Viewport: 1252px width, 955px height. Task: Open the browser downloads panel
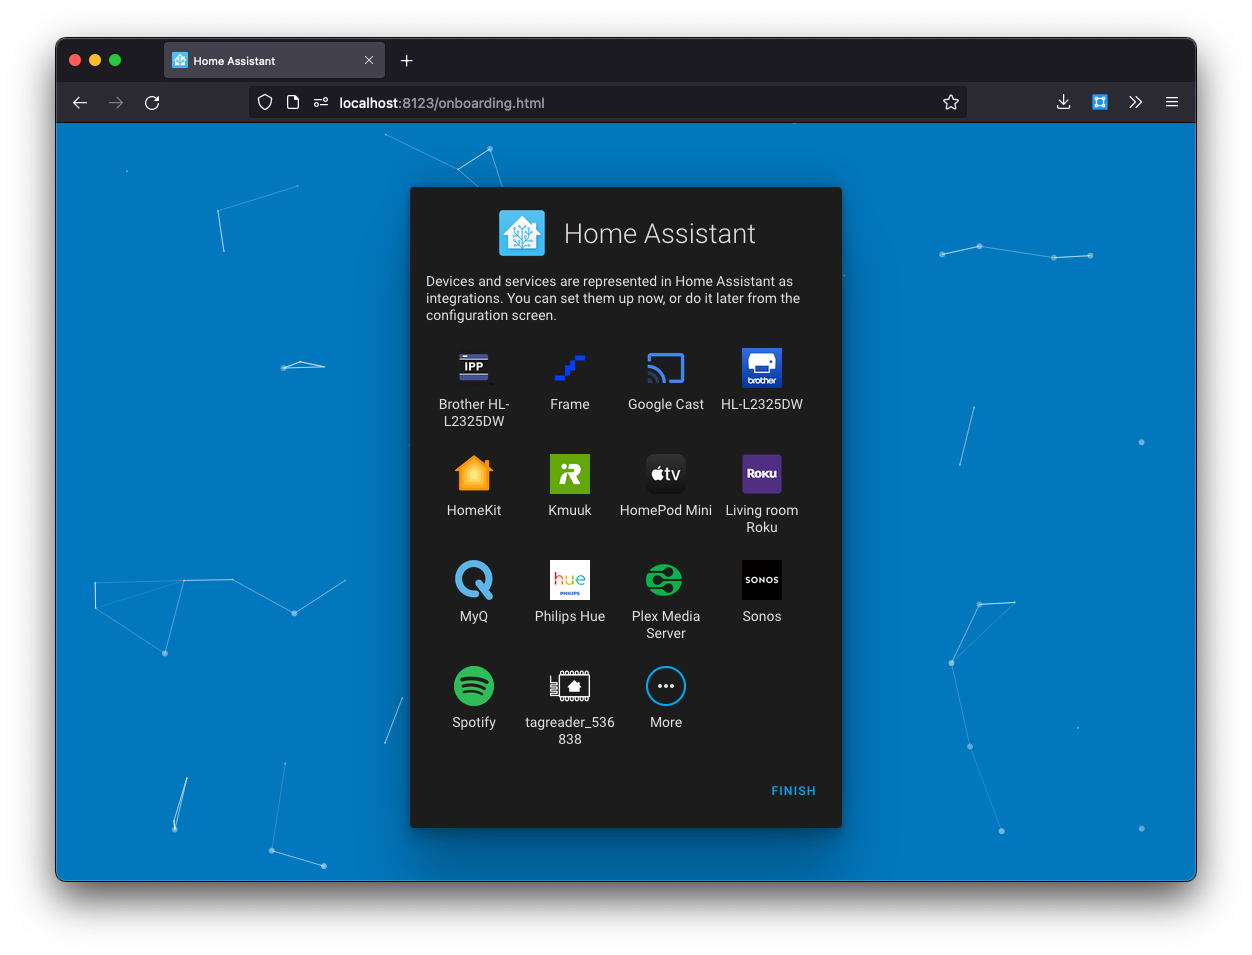[1063, 102]
